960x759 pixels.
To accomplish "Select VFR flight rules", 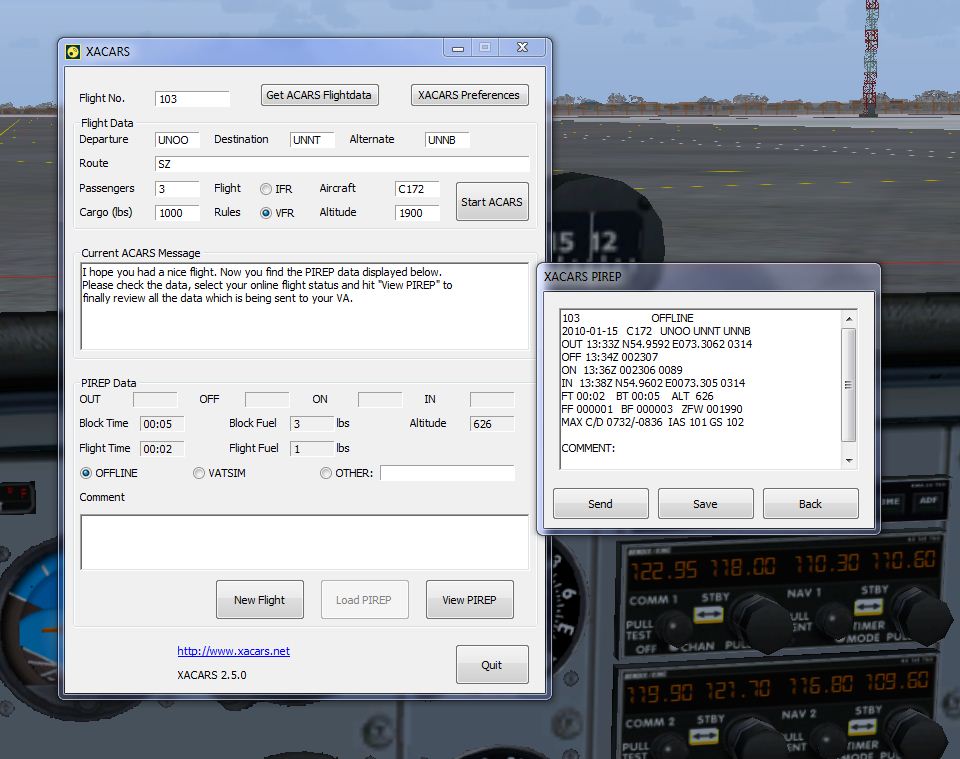I will tap(266, 213).
